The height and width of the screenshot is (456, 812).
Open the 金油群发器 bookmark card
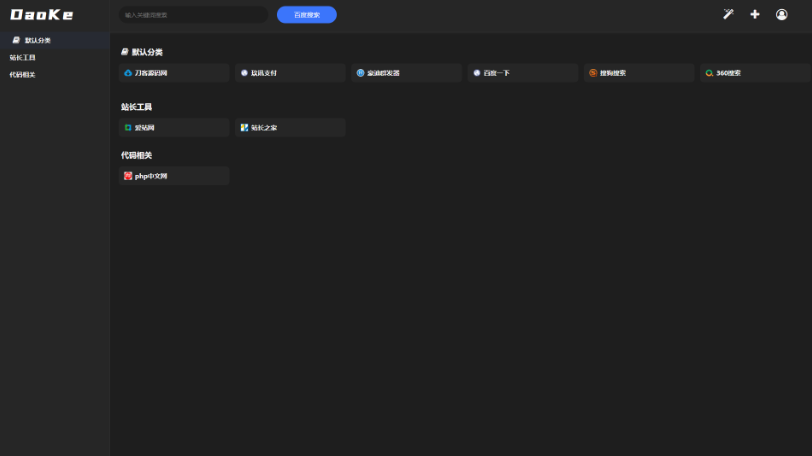(406, 73)
